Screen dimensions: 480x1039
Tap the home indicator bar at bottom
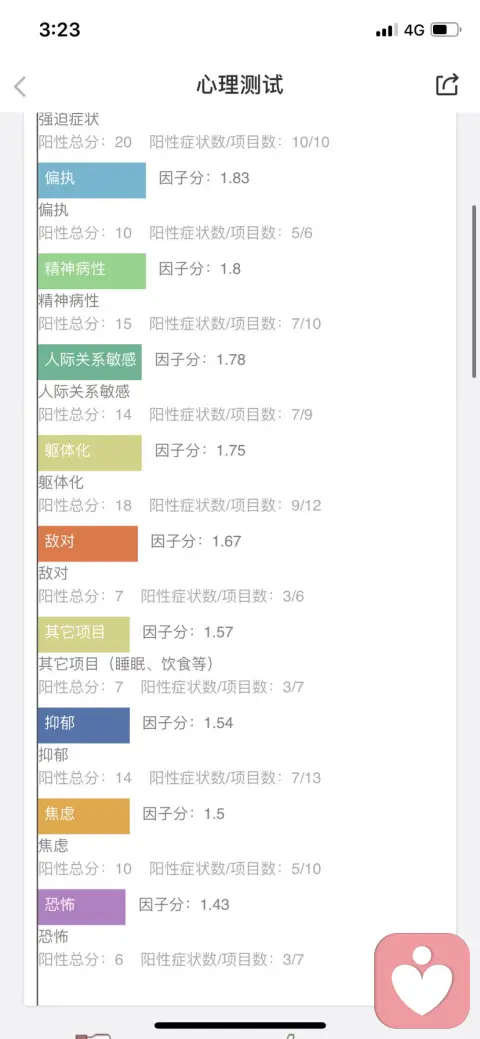pyautogui.click(x=240, y=1025)
